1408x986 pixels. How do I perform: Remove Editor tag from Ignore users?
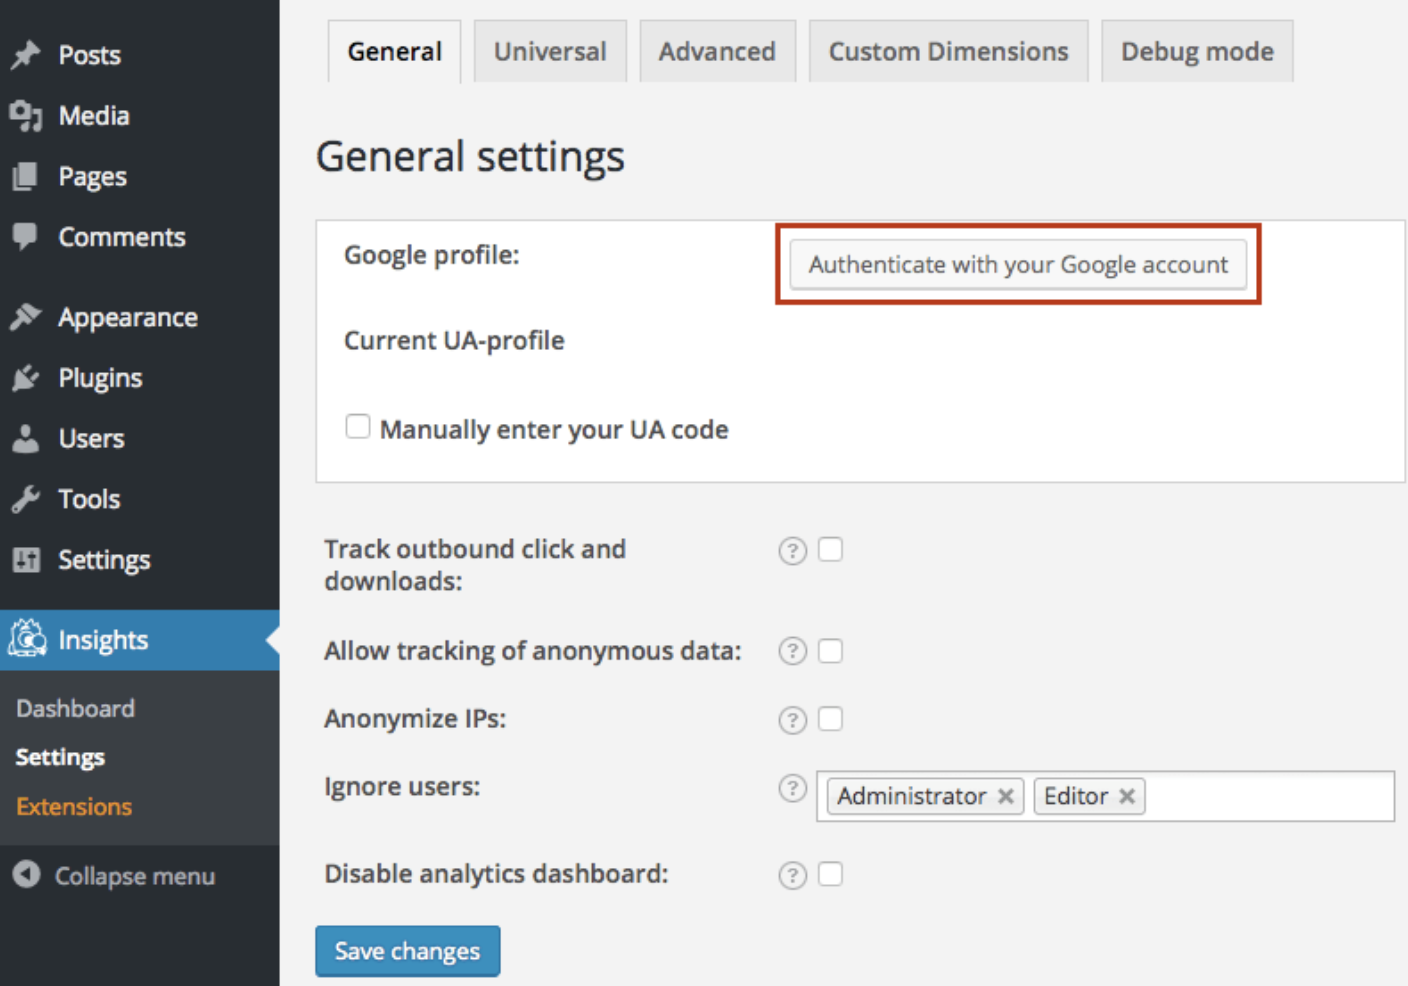click(x=1127, y=796)
